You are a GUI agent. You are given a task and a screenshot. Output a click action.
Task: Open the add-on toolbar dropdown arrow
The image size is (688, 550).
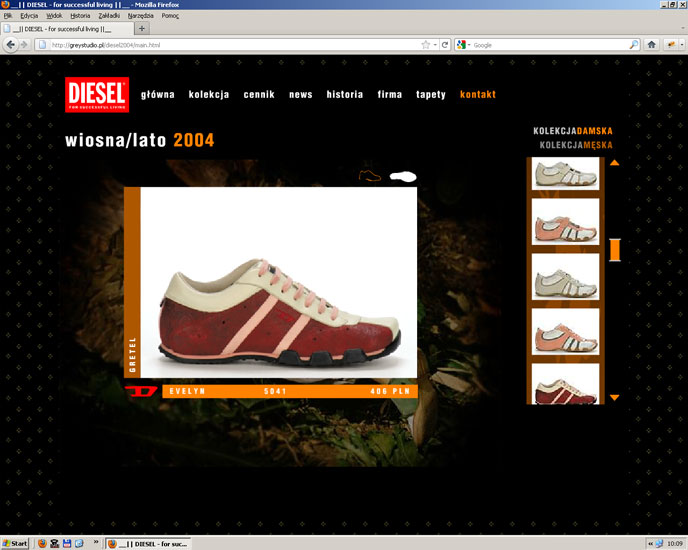pos(681,45)
